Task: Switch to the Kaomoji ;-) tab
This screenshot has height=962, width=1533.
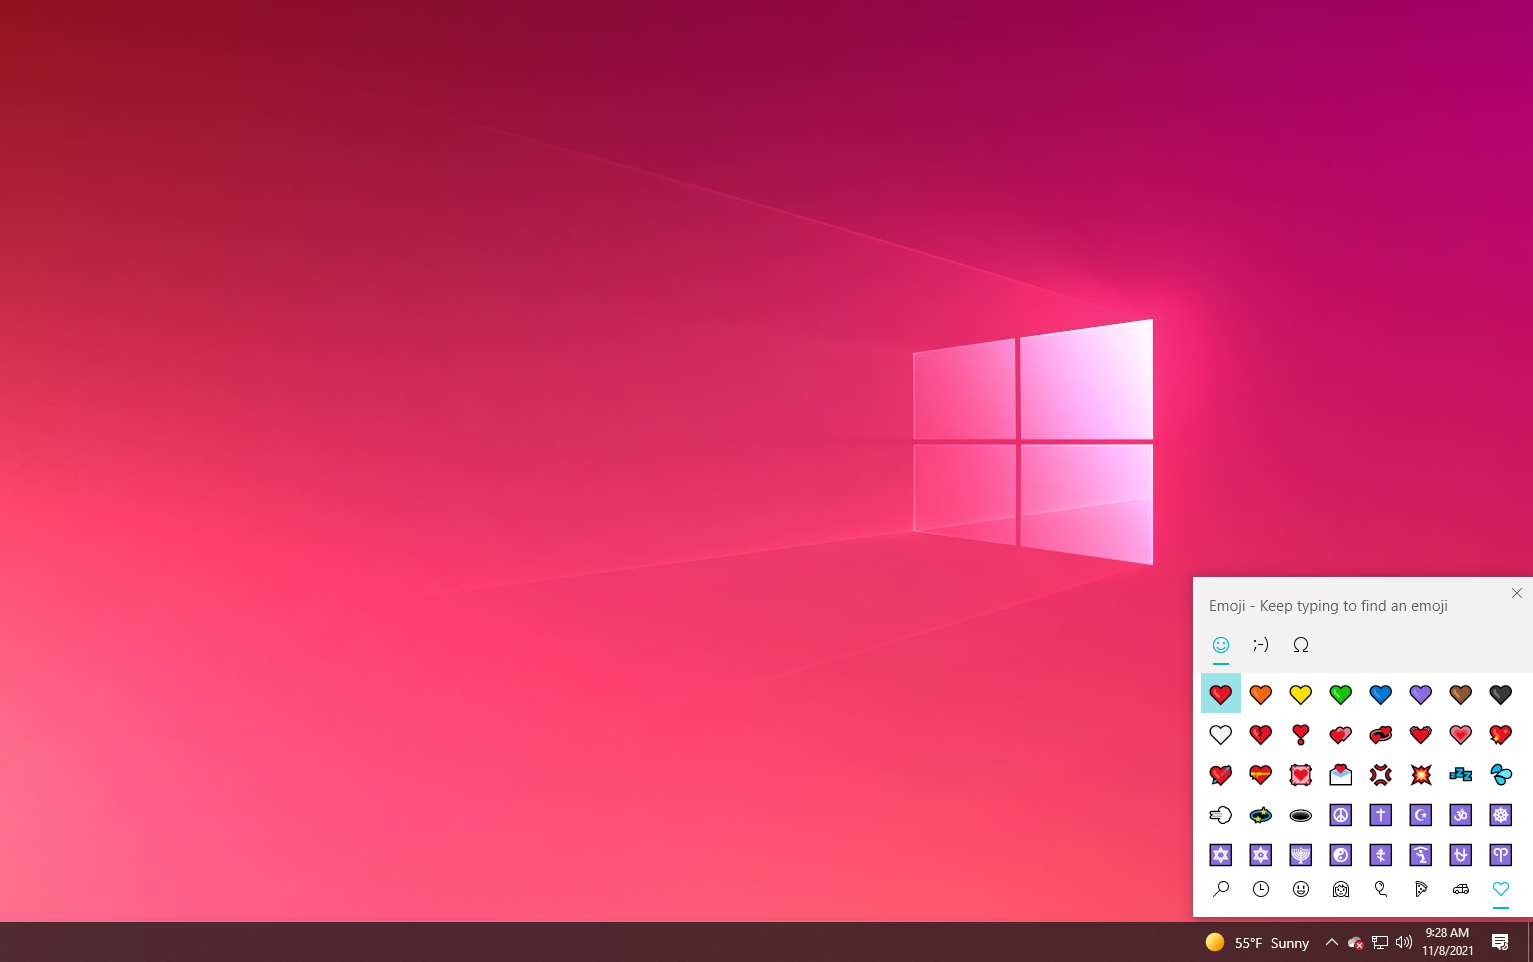Action: pyautogui.click(x=1261, y=645)
